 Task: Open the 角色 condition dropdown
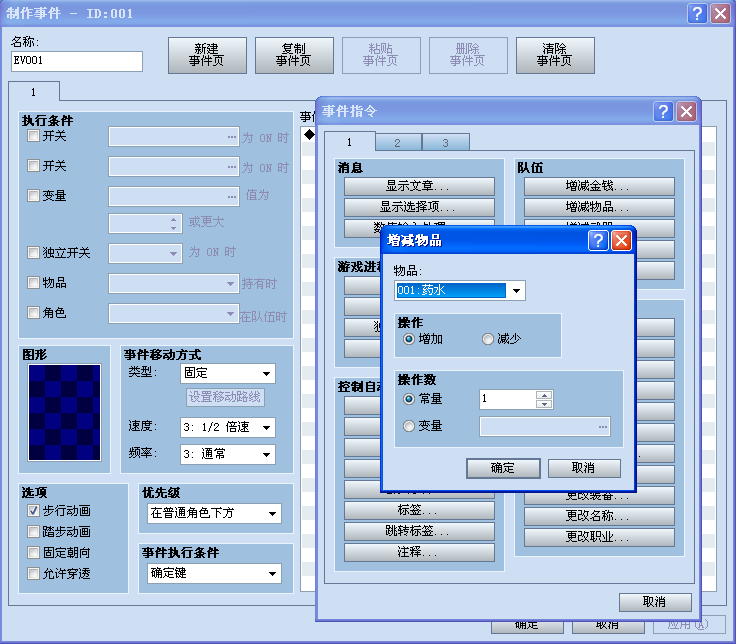[x=174, y=314]
